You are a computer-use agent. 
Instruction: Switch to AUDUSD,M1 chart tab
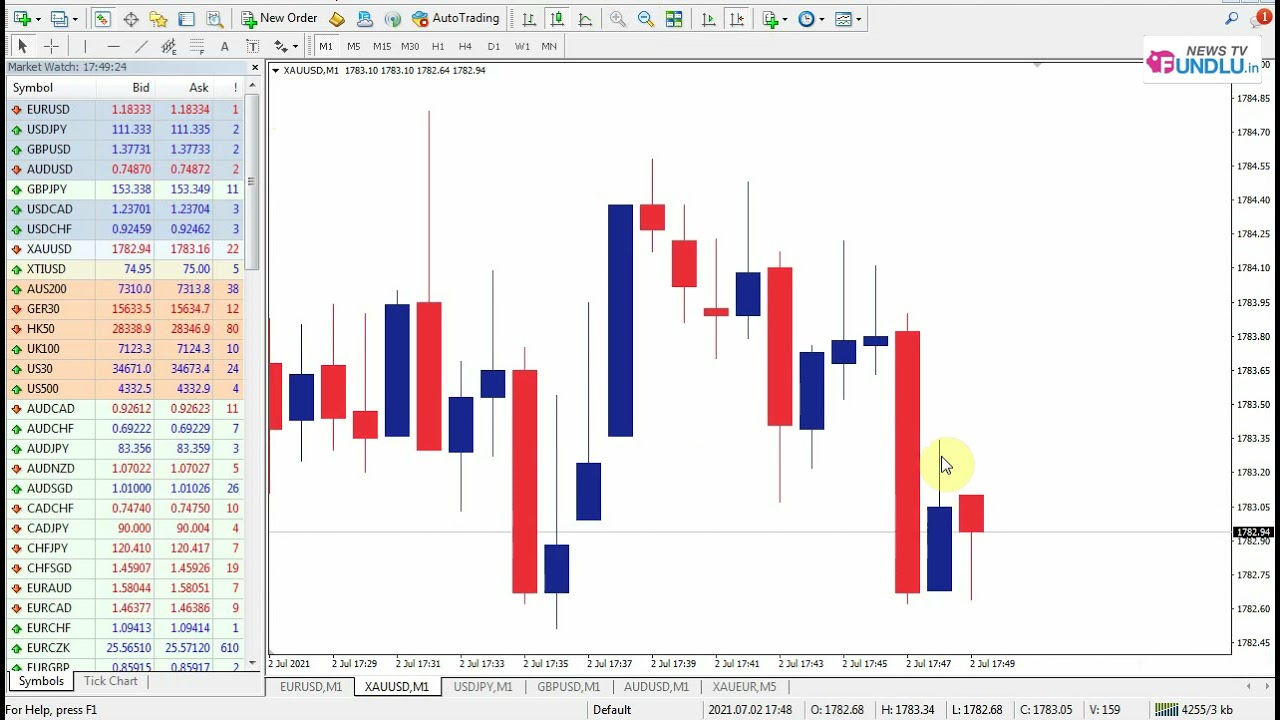(657, 687)
